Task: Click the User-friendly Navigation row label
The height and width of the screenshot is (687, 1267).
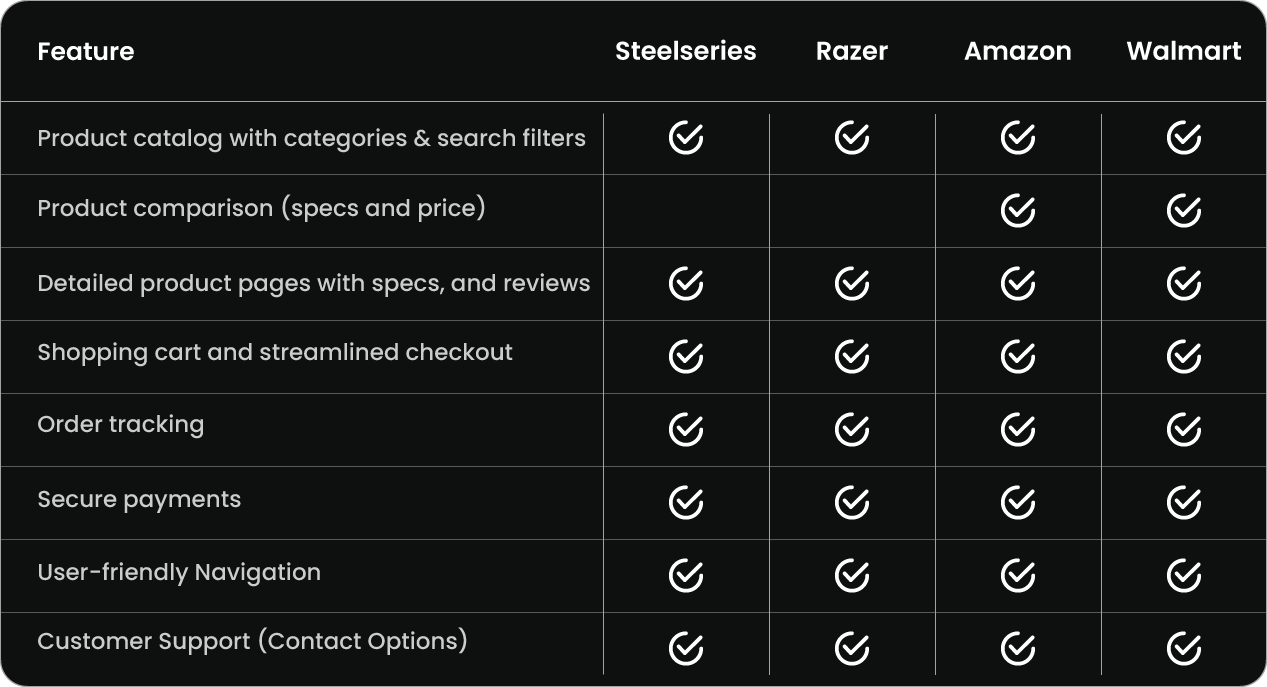Action: tap(179, 572)
